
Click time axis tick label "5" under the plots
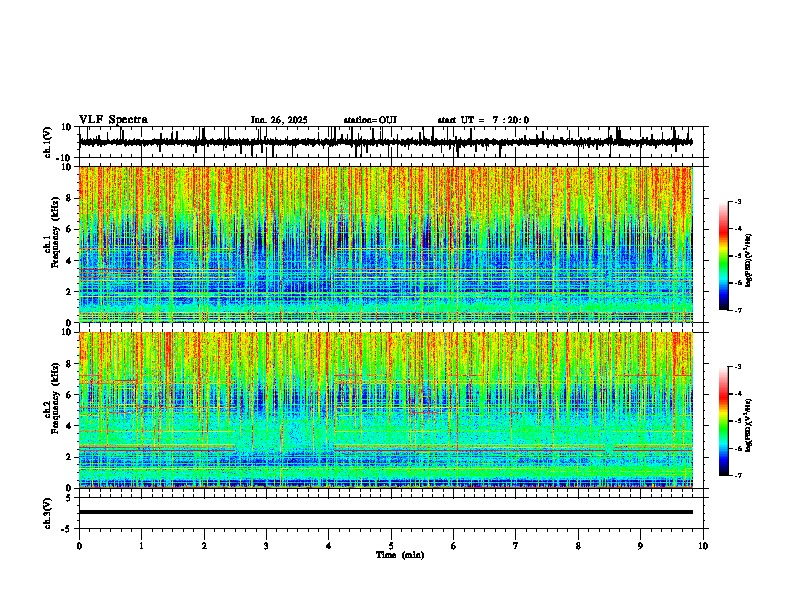391,546
